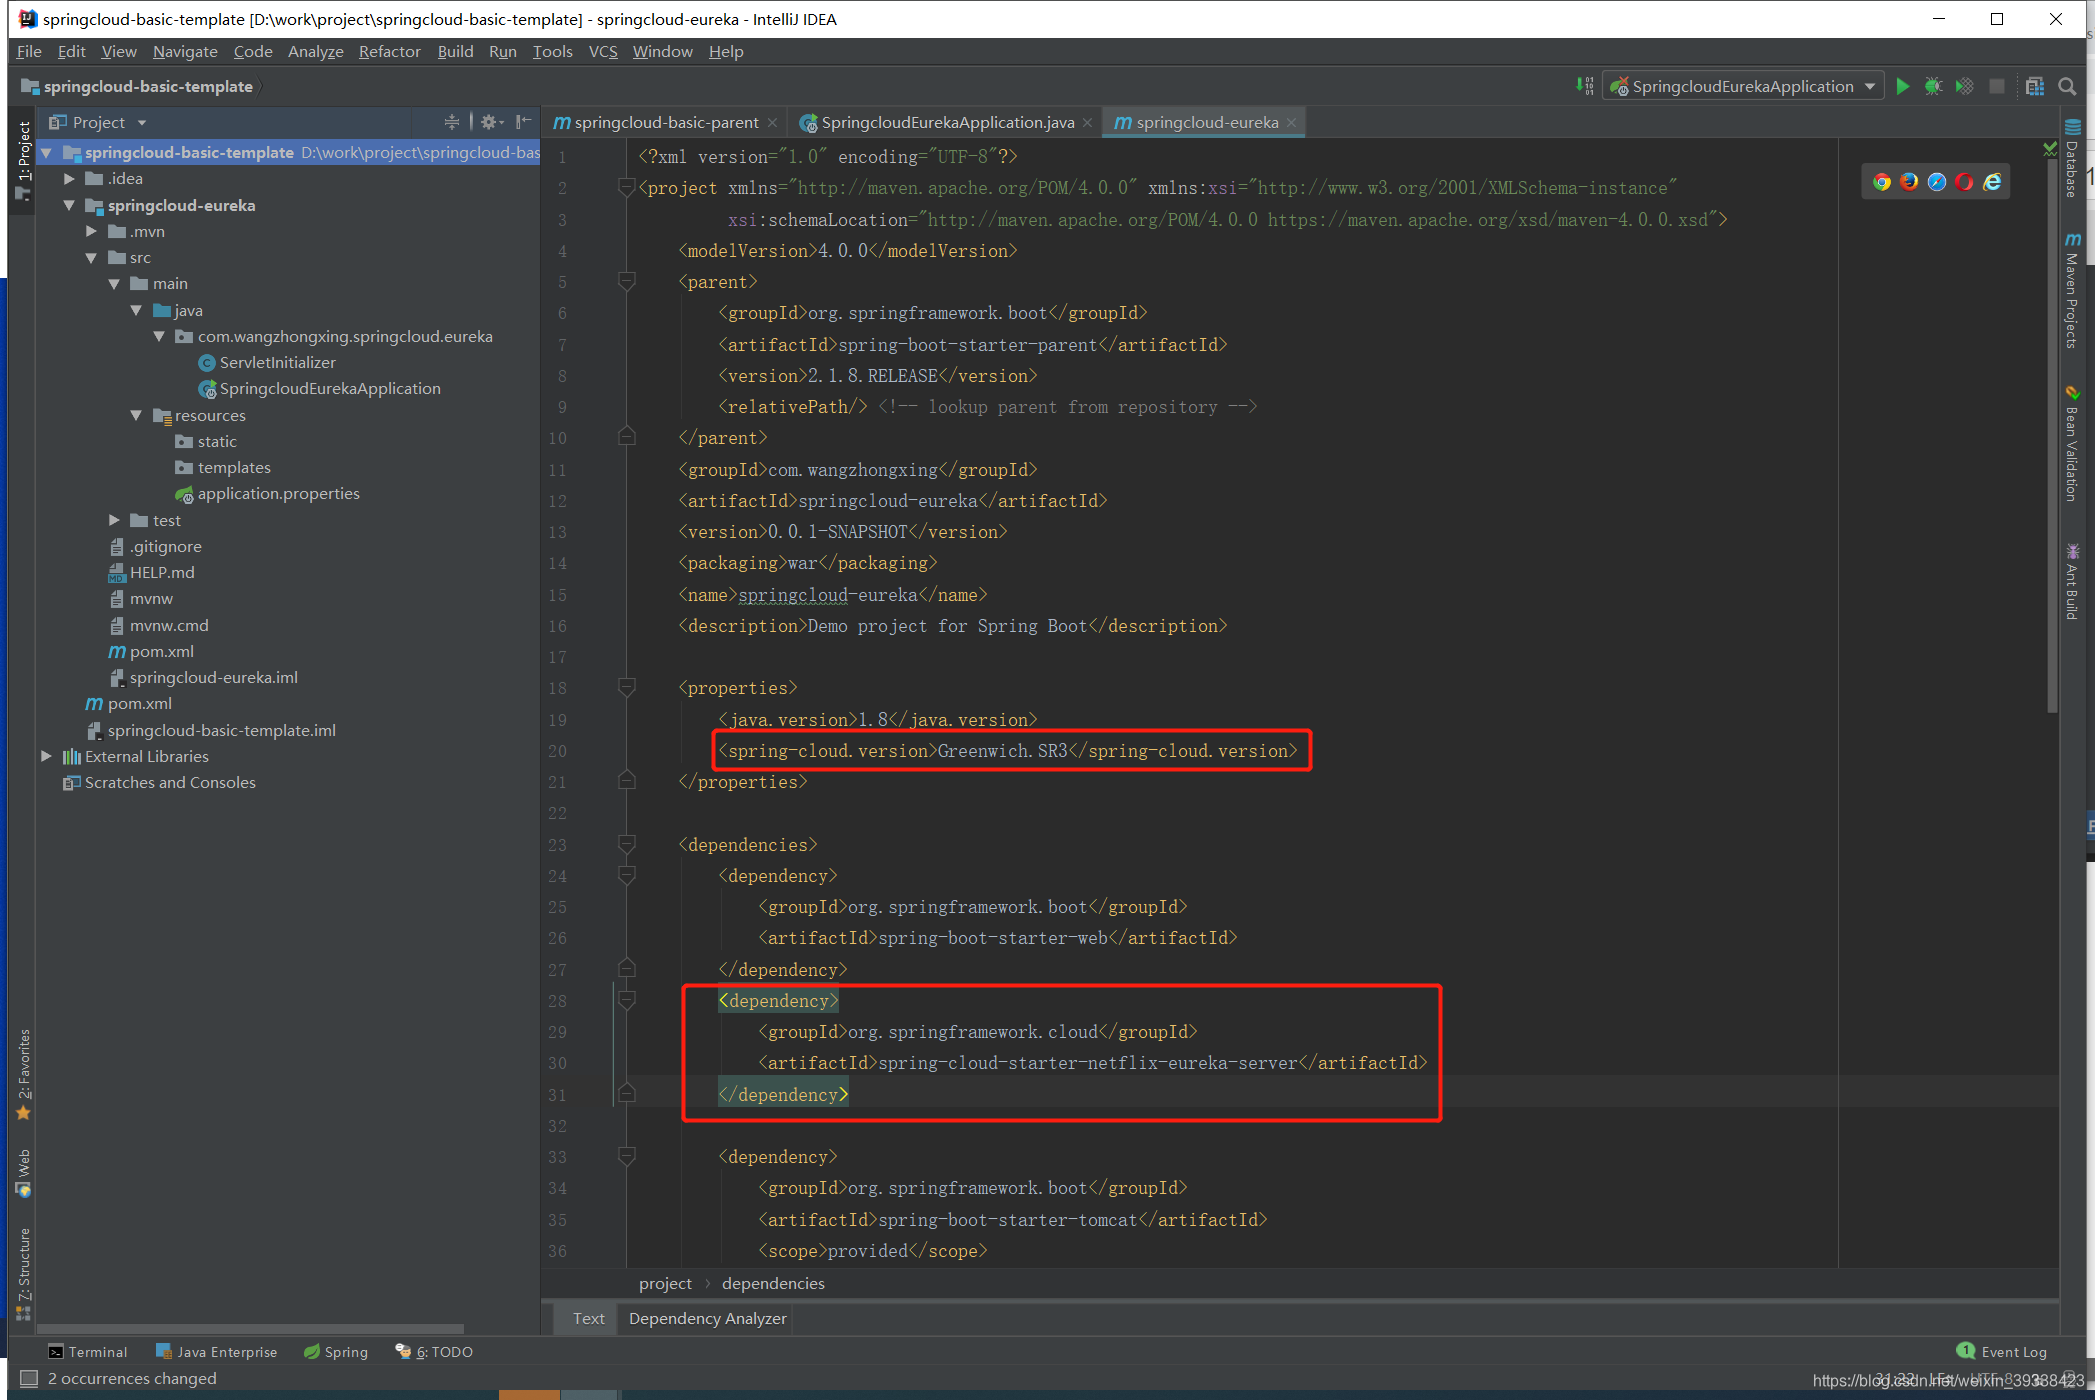The image size is (2095, 1400).
Task: Select ServletInitializer class in tree
Action: (x=277, y=363)
